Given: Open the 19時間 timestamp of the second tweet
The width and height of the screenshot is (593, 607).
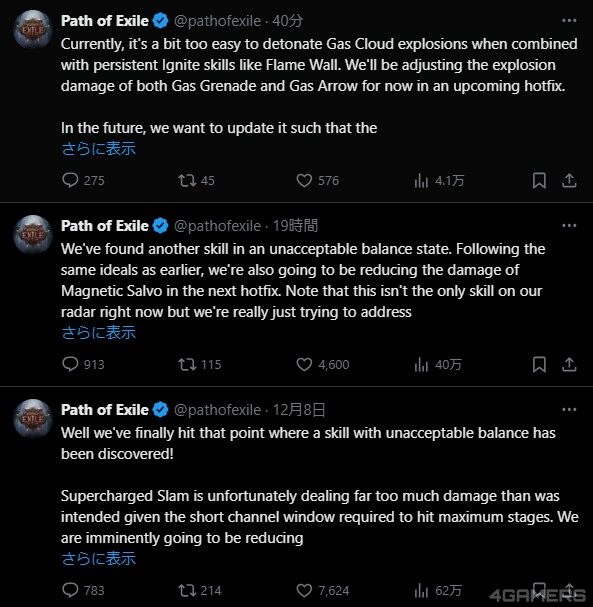Looking at the screenshot, I should click(x=295, y=225).
